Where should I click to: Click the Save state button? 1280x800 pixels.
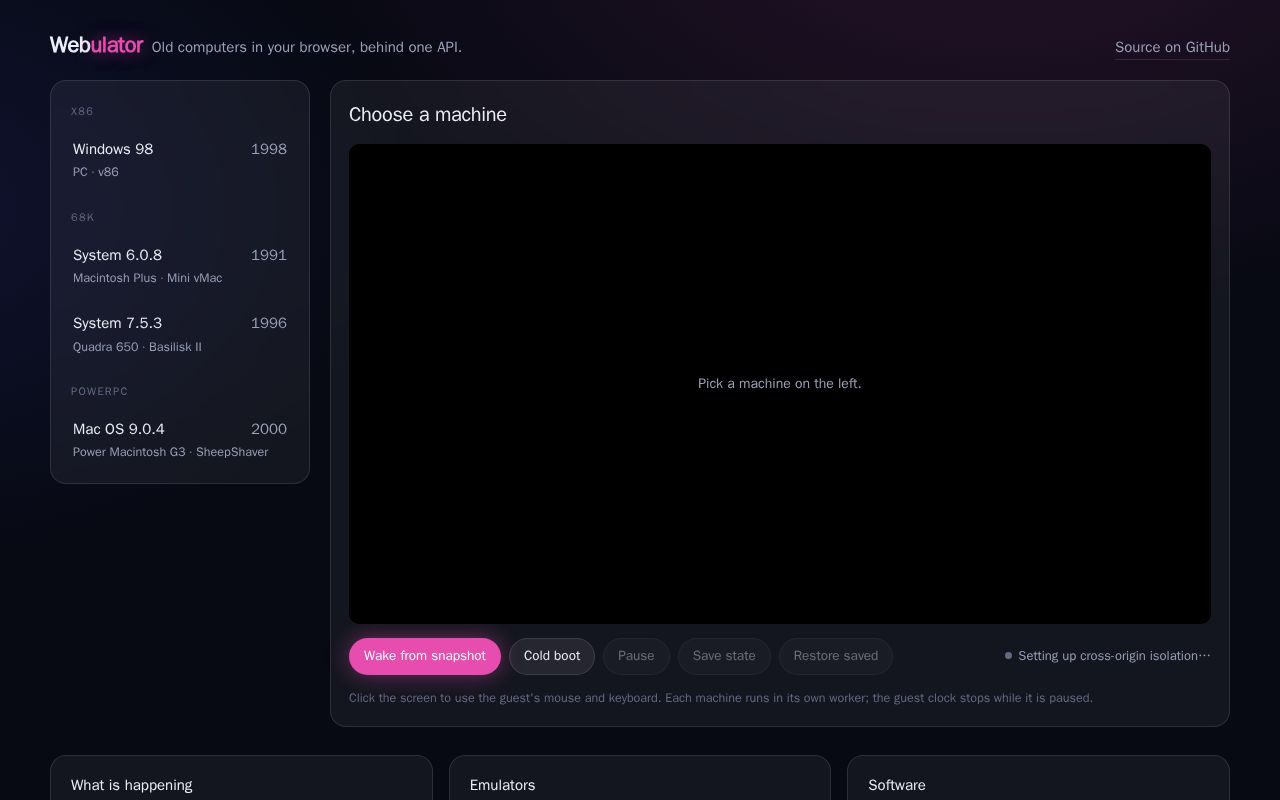point(724,656)
